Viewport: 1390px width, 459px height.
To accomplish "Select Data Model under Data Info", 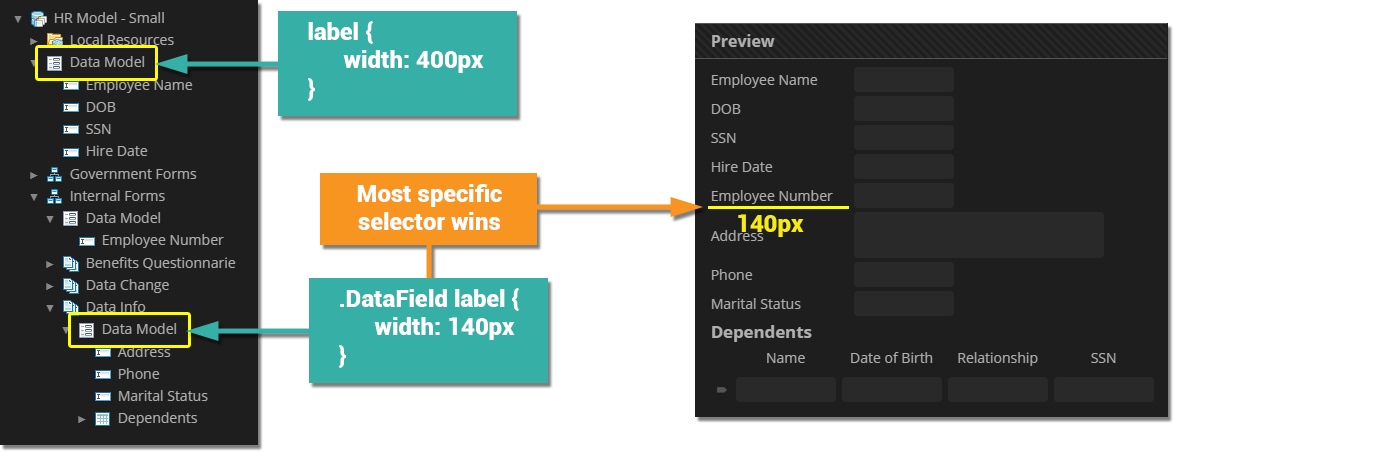I will click(139, 329).
